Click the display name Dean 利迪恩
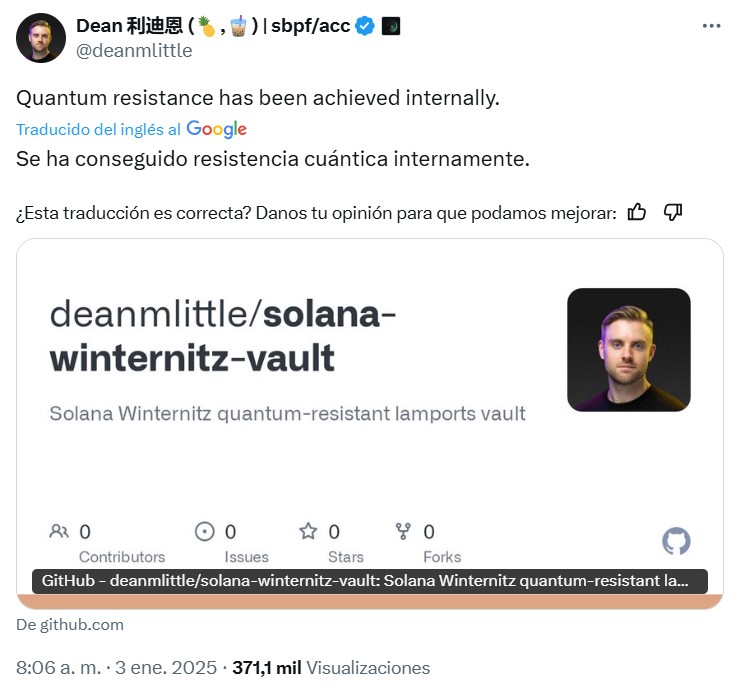740x692 pixels. 130,26
